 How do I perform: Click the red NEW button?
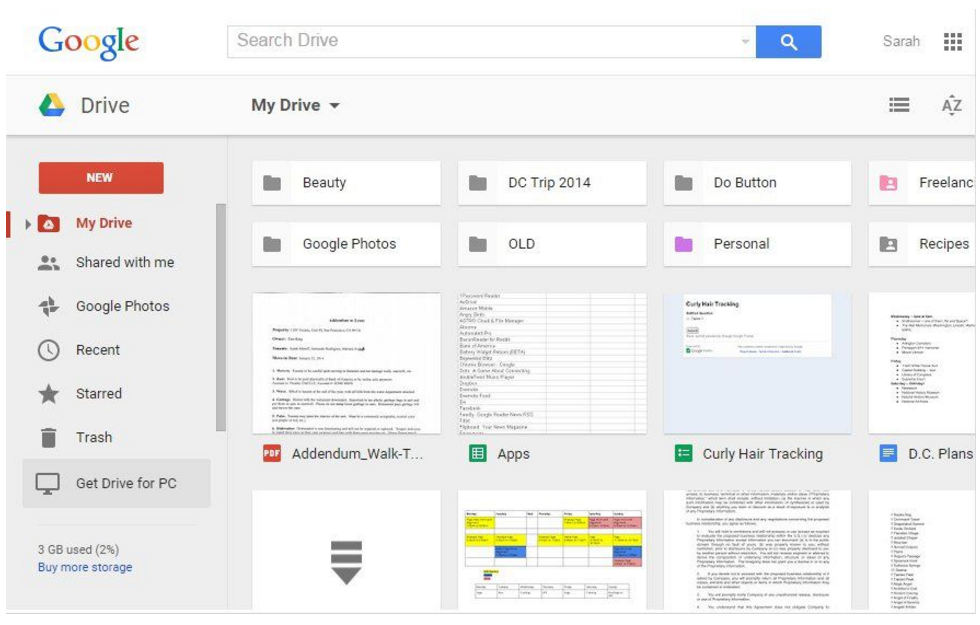pyautogui.click(x=101, y=178)
